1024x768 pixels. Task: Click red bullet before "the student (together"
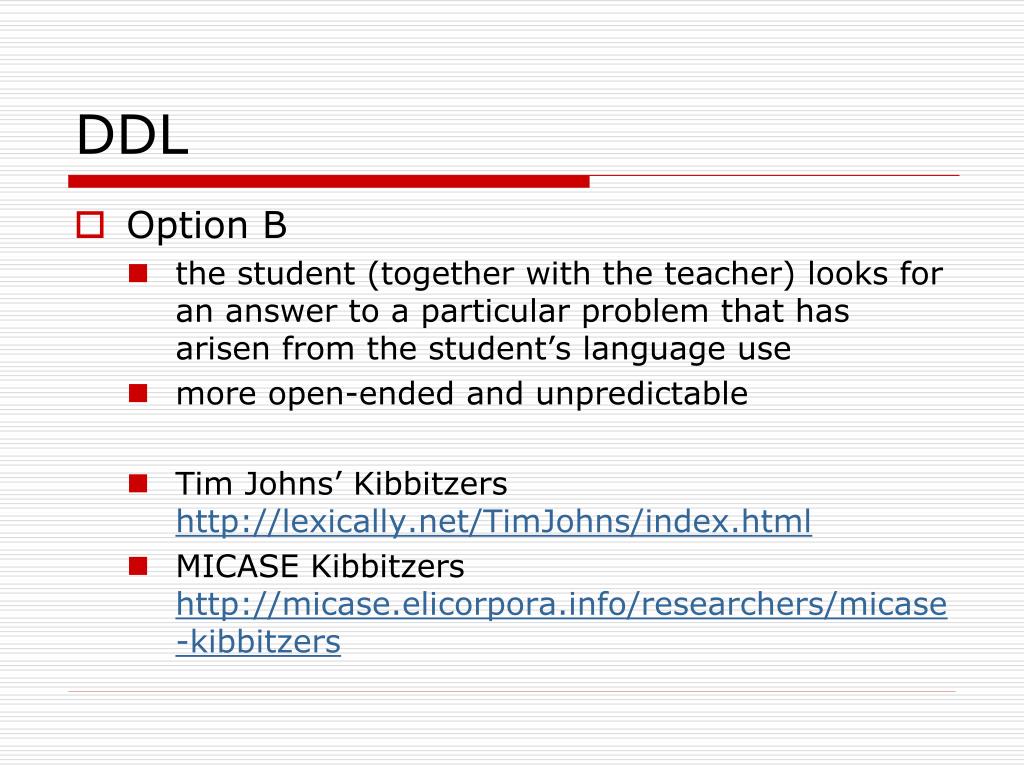click(x=138, y=273)
